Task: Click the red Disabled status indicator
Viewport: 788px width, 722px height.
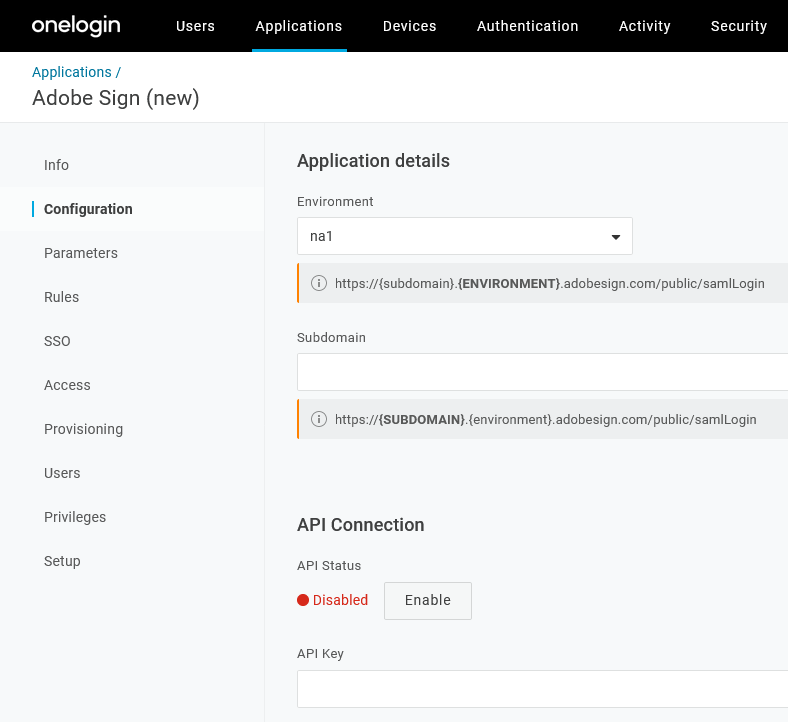Action: [333, 600]
